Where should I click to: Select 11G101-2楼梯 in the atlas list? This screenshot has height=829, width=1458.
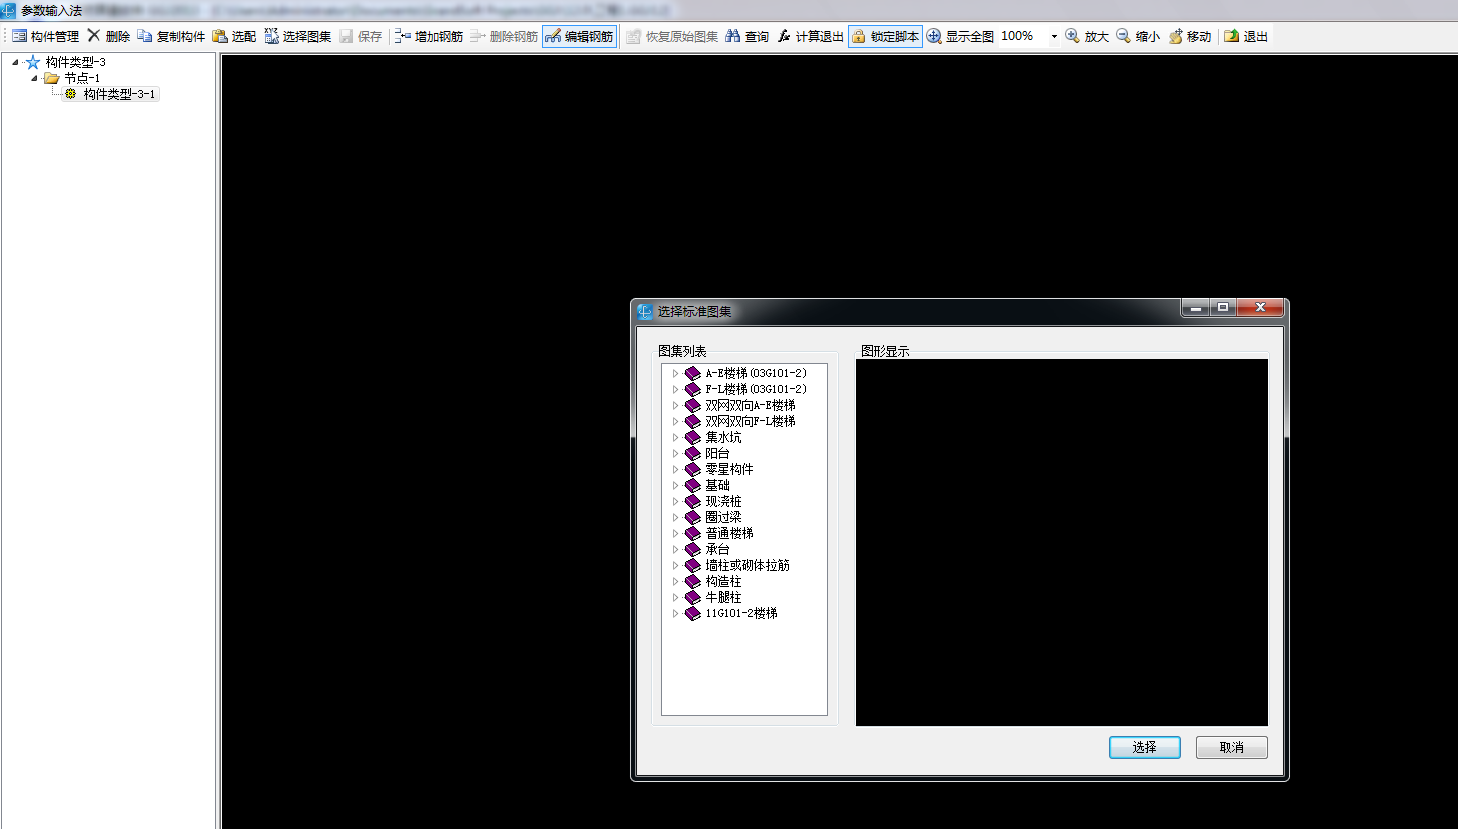pyautogui.click(x=741, y=613)
